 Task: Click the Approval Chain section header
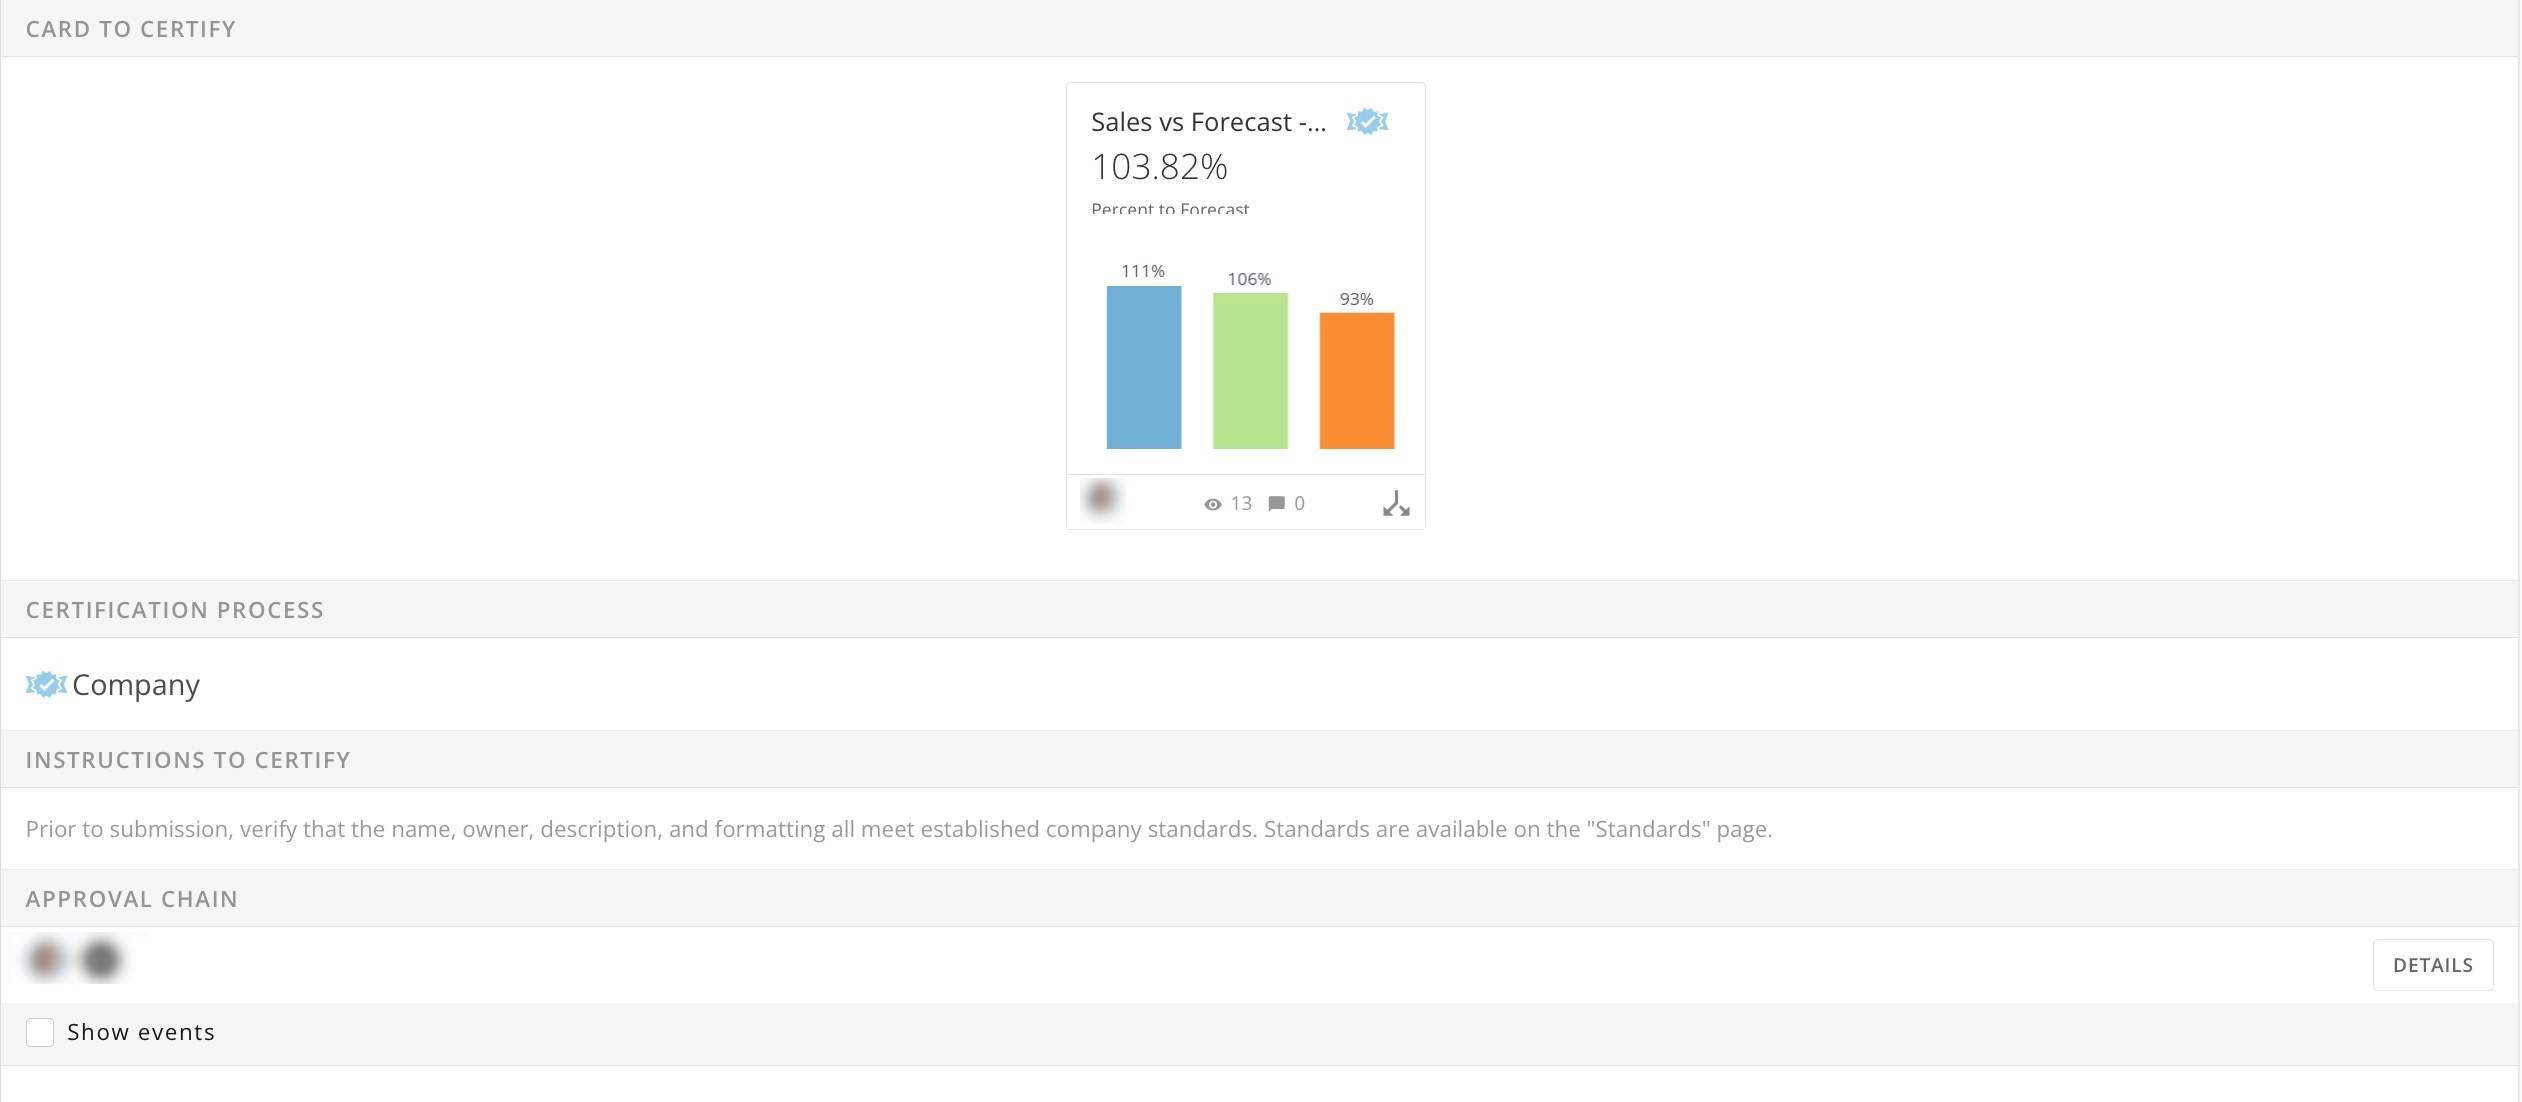(132, 899)
